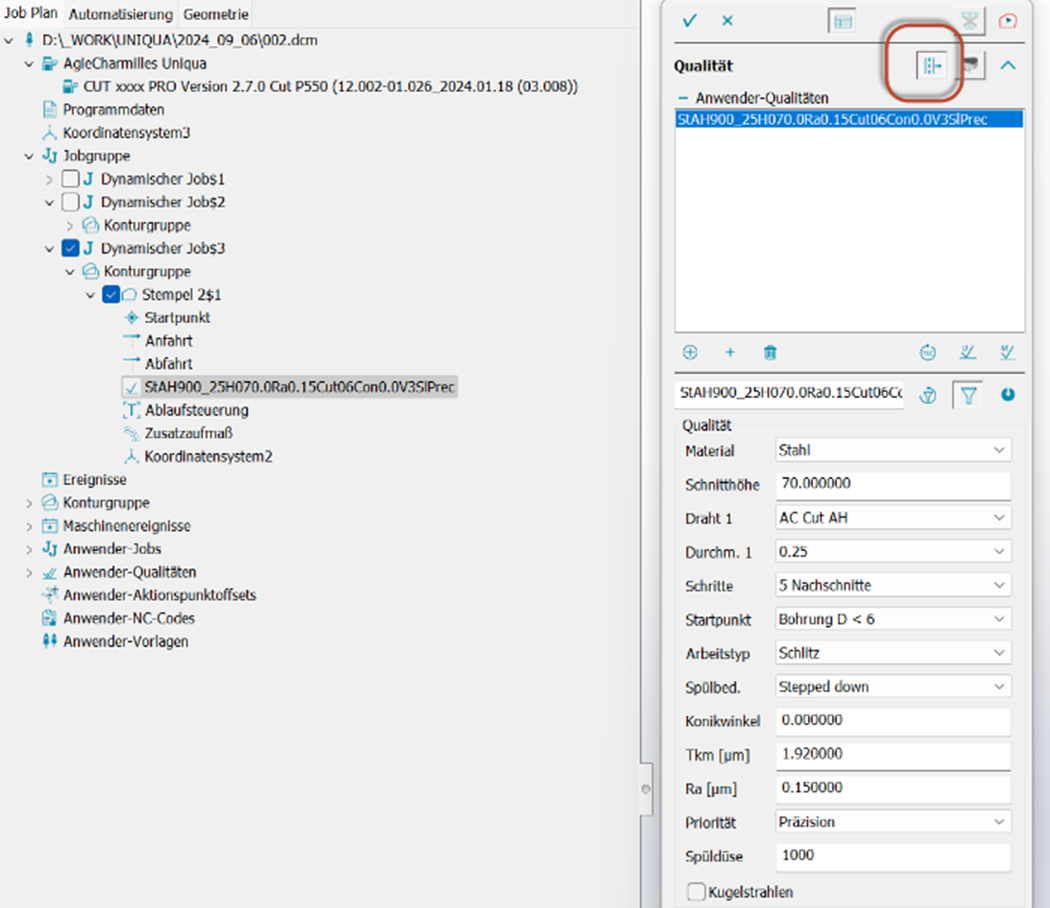Click the blue checkmark to confirm changes
The width and height of the screenshot is (1050, 908).
coord(689,21)
